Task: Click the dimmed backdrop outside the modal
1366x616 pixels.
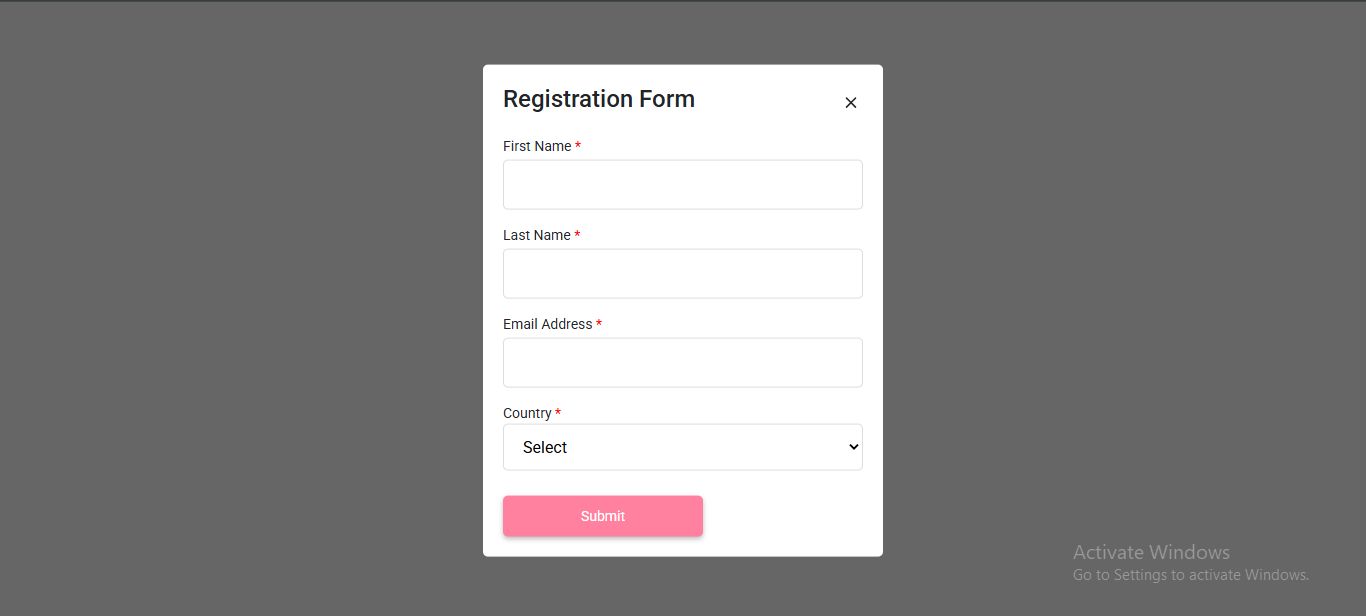Action: pos(240,300)
